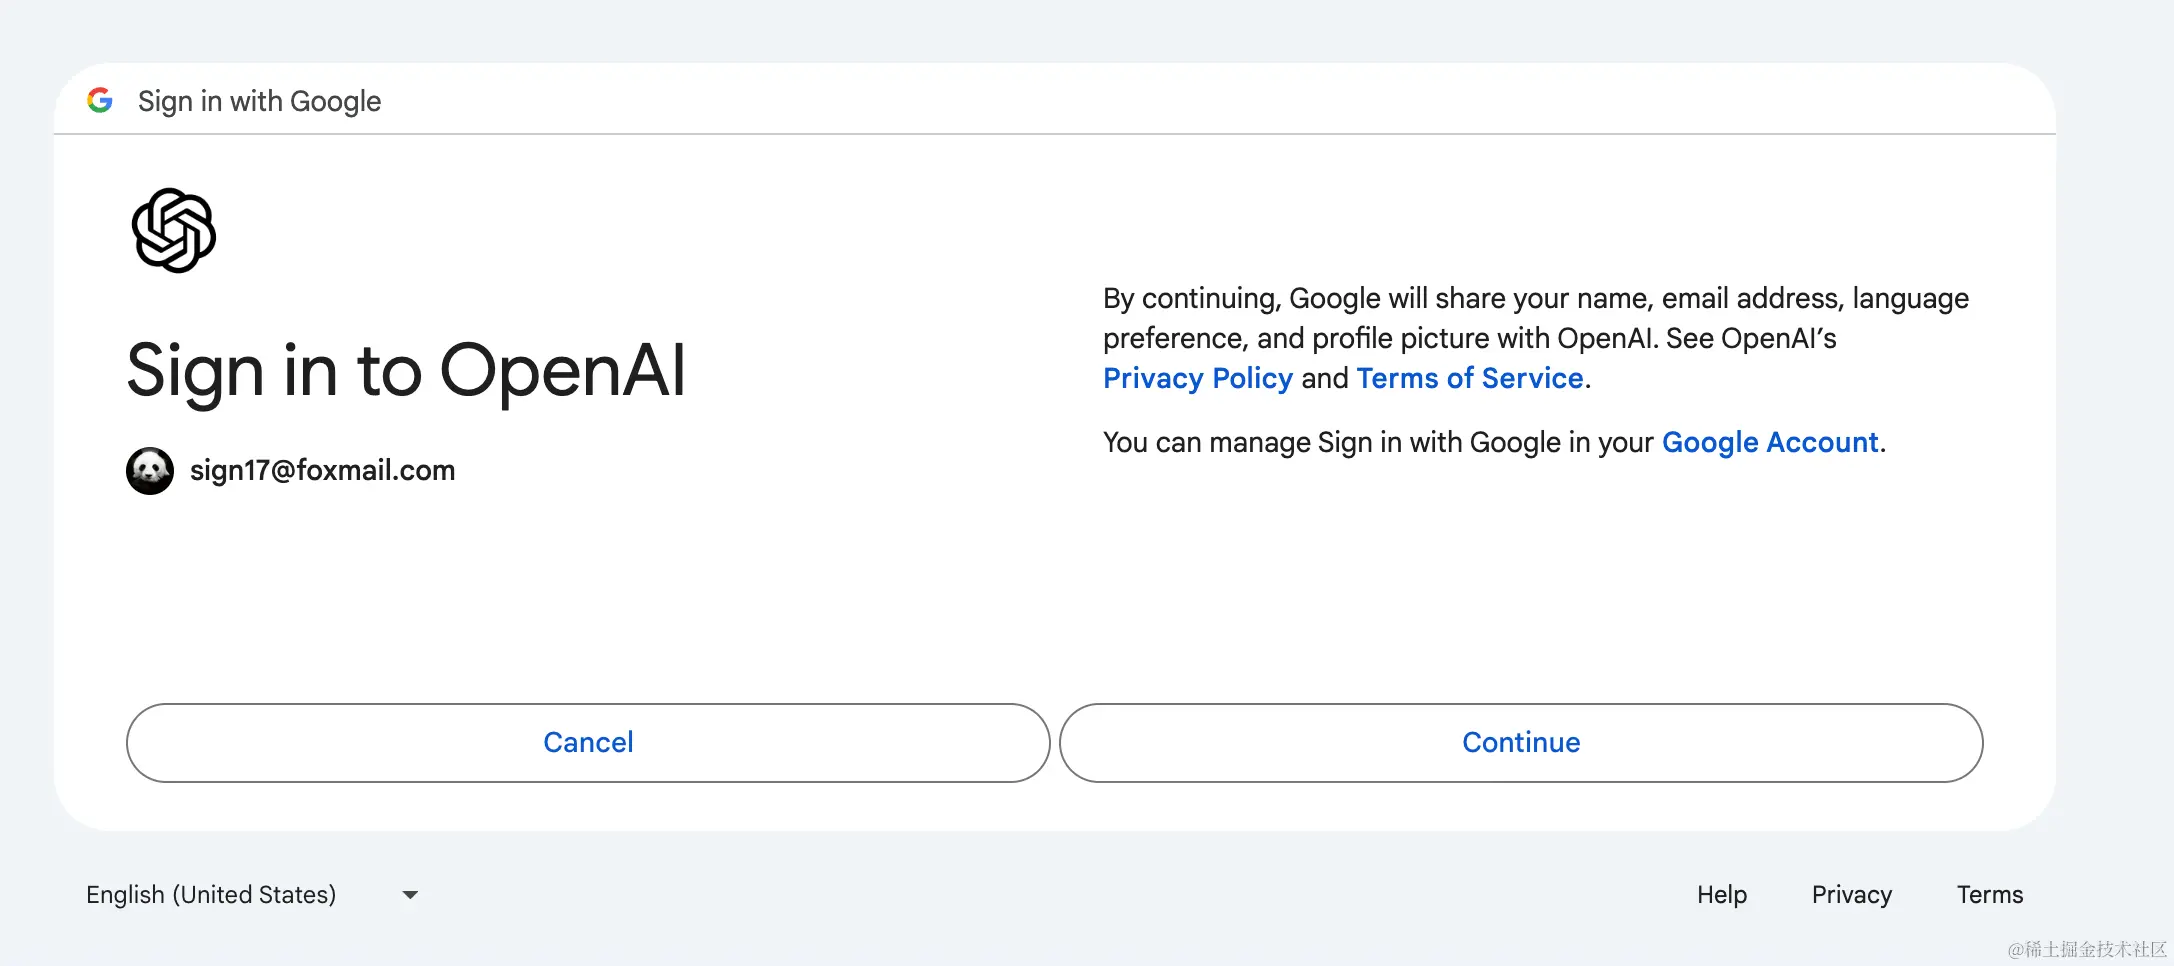
Task: Click the "You can manage Sign in" sentence
Action: pyautogui.click(x=1380, y=443)
